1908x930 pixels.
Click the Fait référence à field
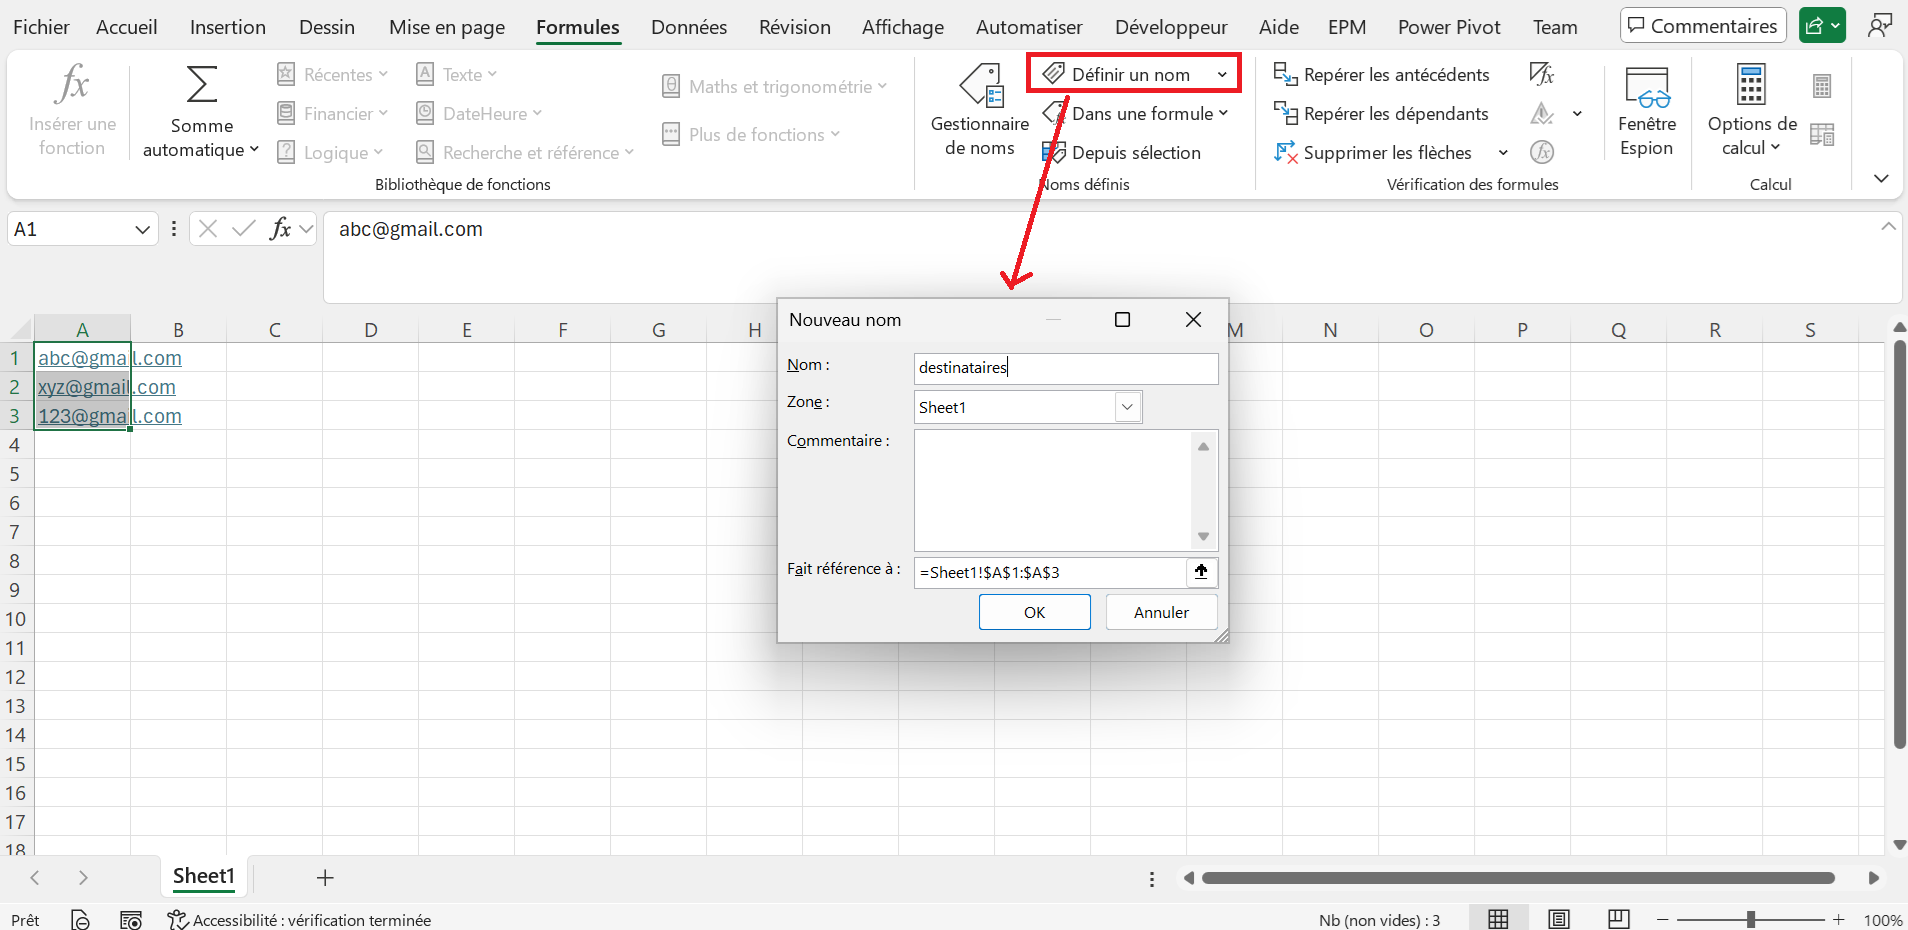point(1050,572)
